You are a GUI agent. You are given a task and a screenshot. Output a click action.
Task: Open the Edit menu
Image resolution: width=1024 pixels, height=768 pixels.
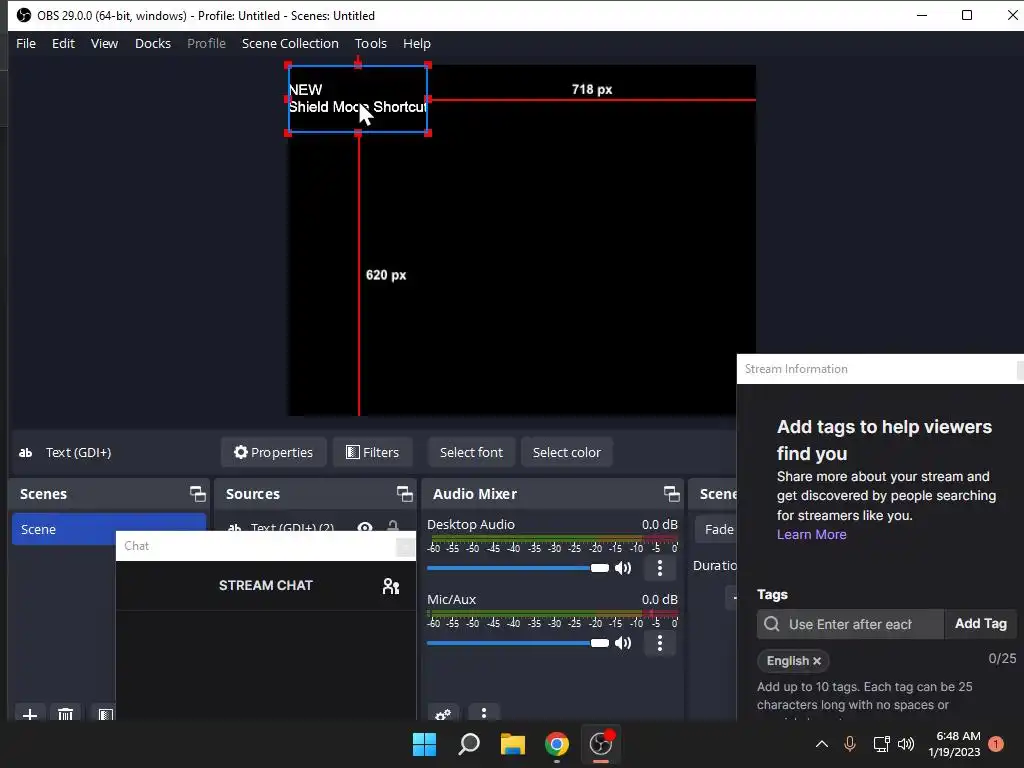(x=63, y=44)
